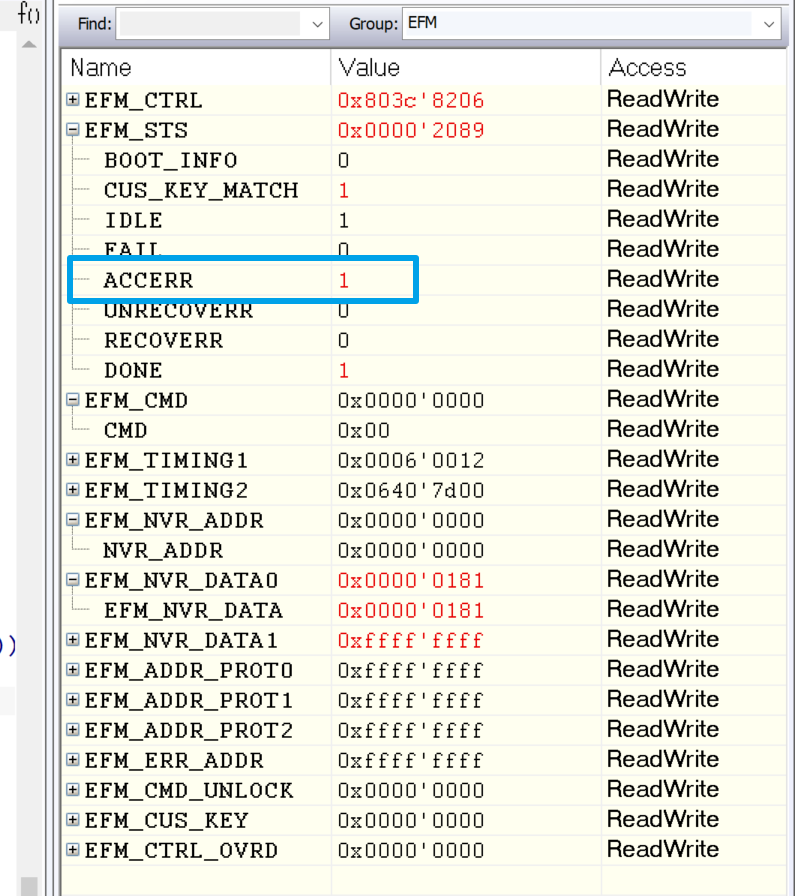Click EFM_NVR_DATA1 value 0xffff'ffff
The height and width of the screenshot is (896, 795).
click(x=411, y=640)
